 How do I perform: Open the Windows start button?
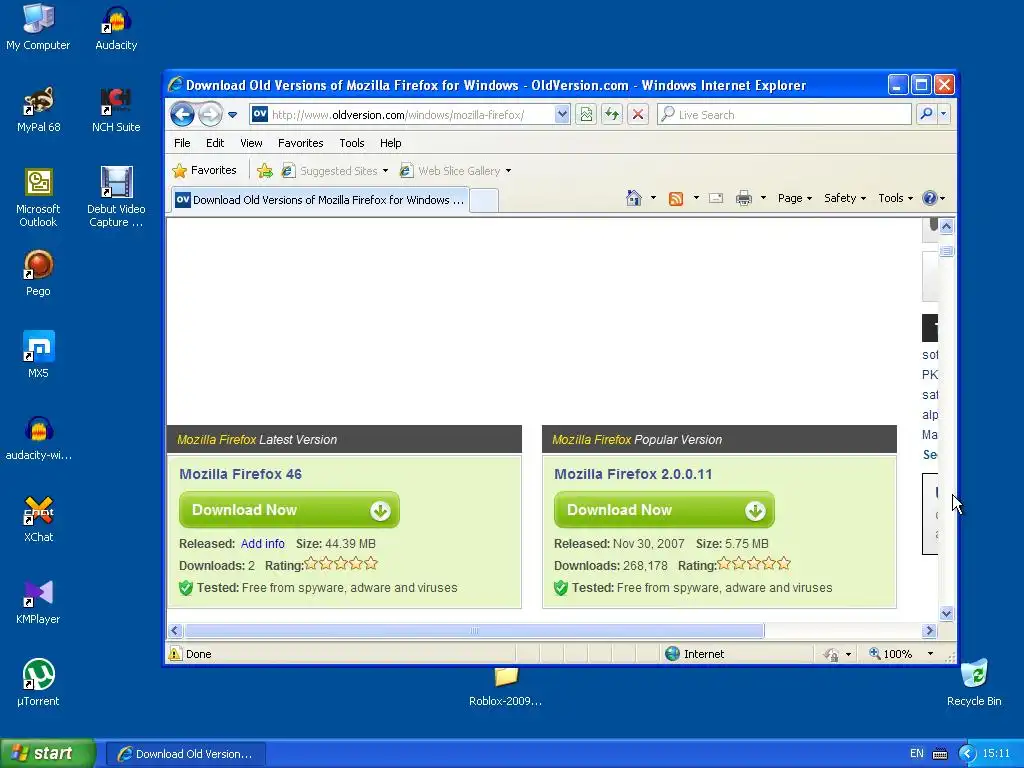(x=47, y=754)
